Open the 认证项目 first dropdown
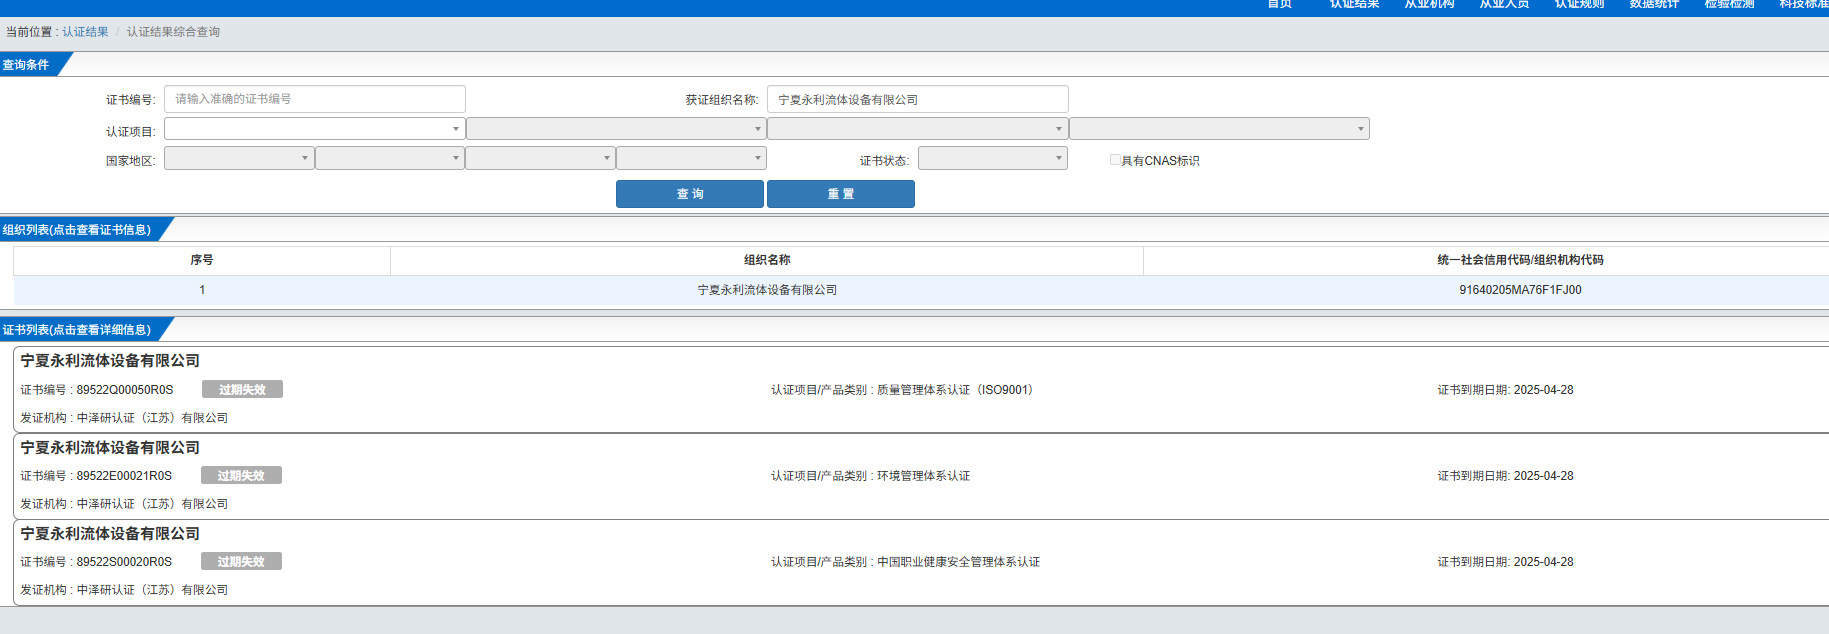 pos(314,129)
